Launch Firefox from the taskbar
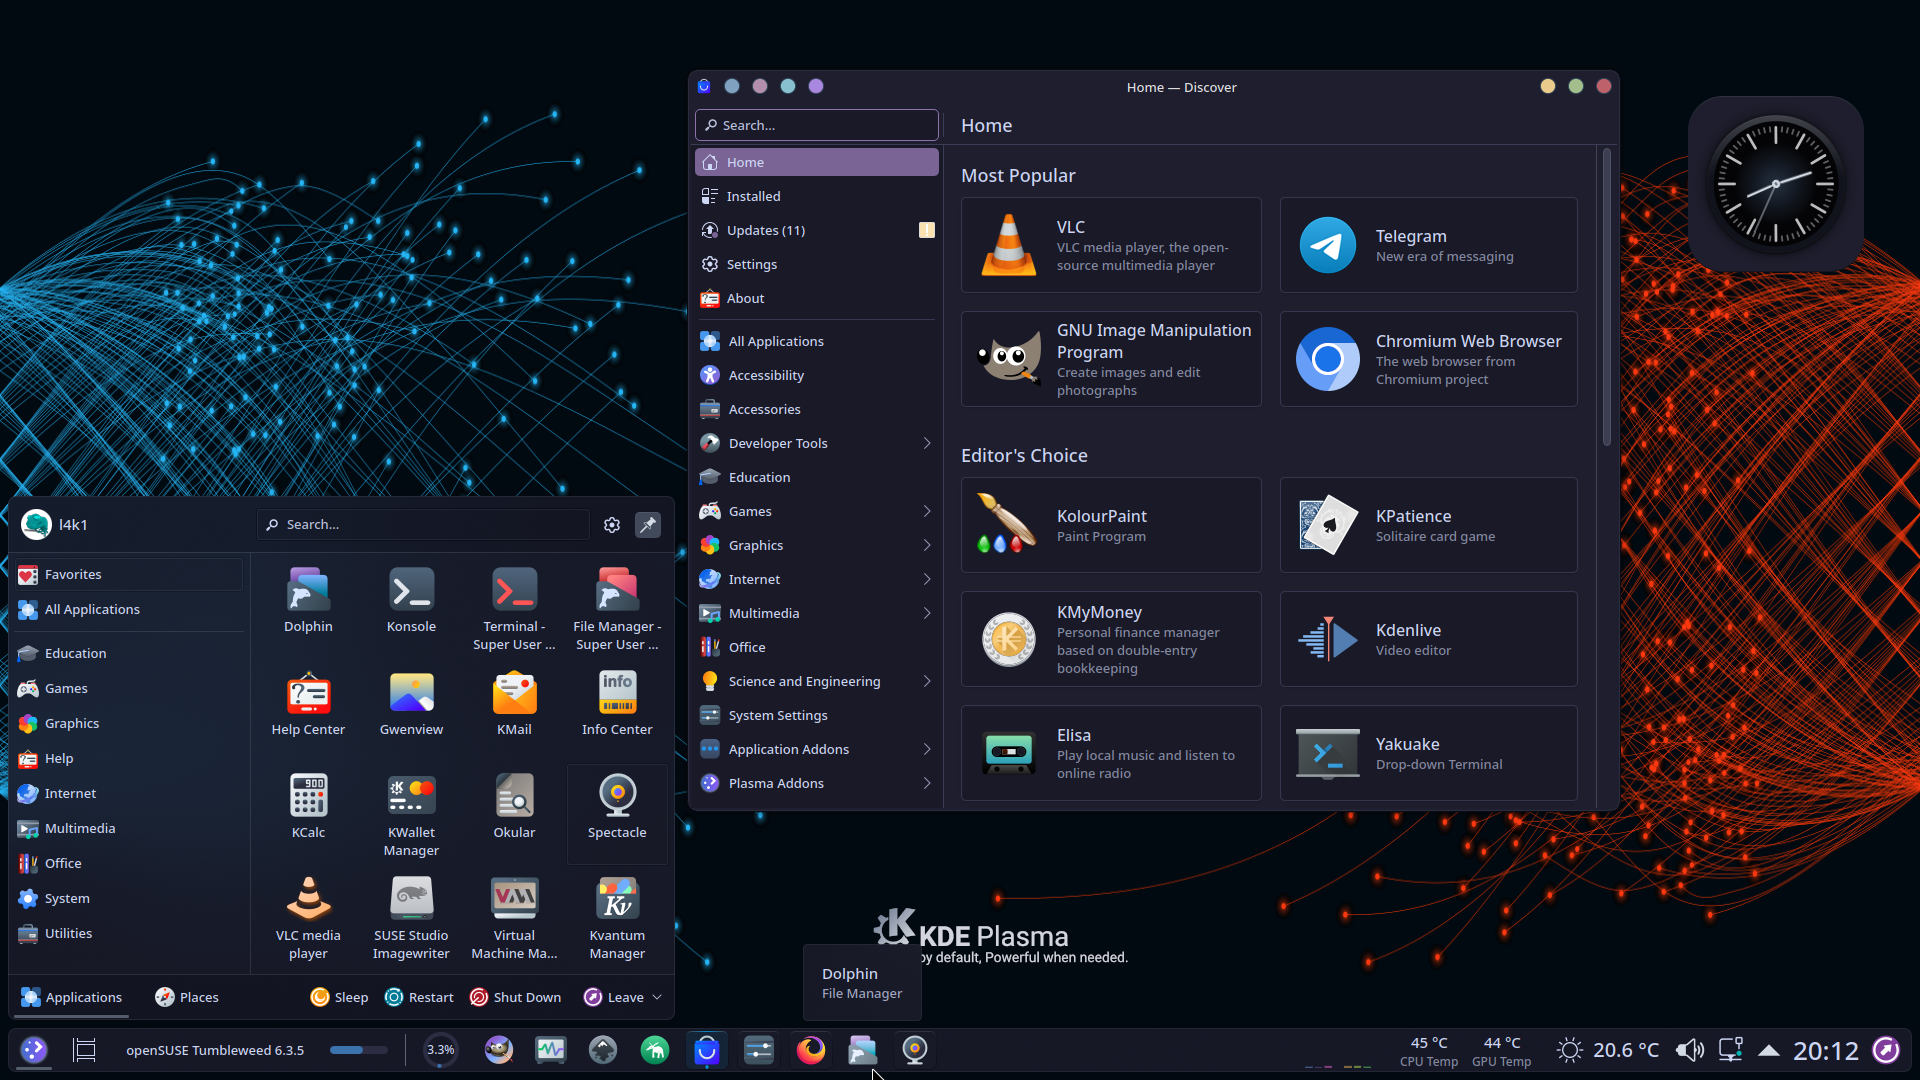 [x=811, y=1050]
